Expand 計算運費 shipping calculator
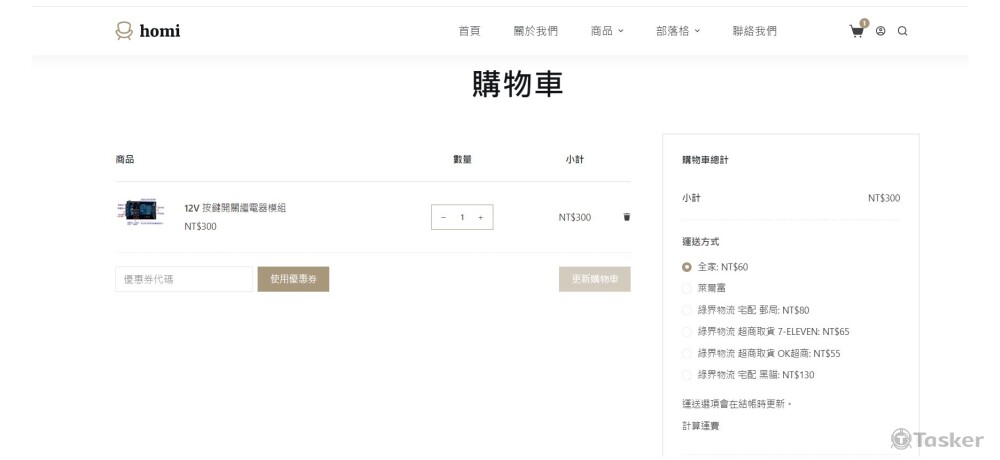 point(700,426)
